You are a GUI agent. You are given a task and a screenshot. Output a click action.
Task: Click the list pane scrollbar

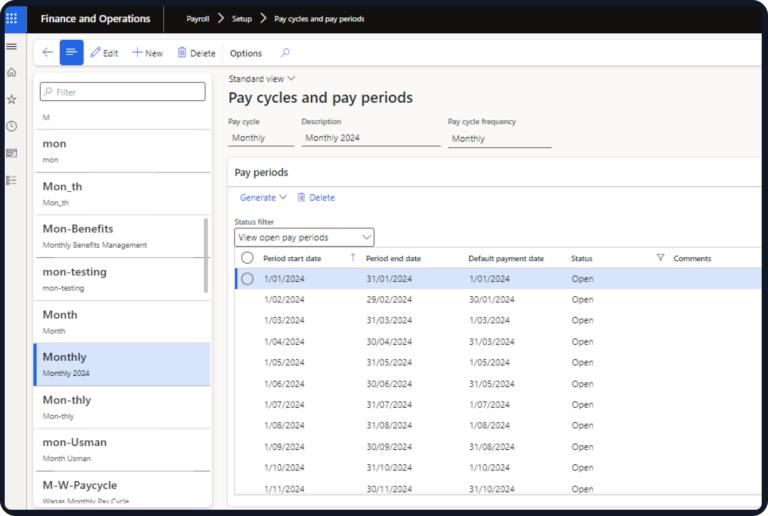[206, 255]
